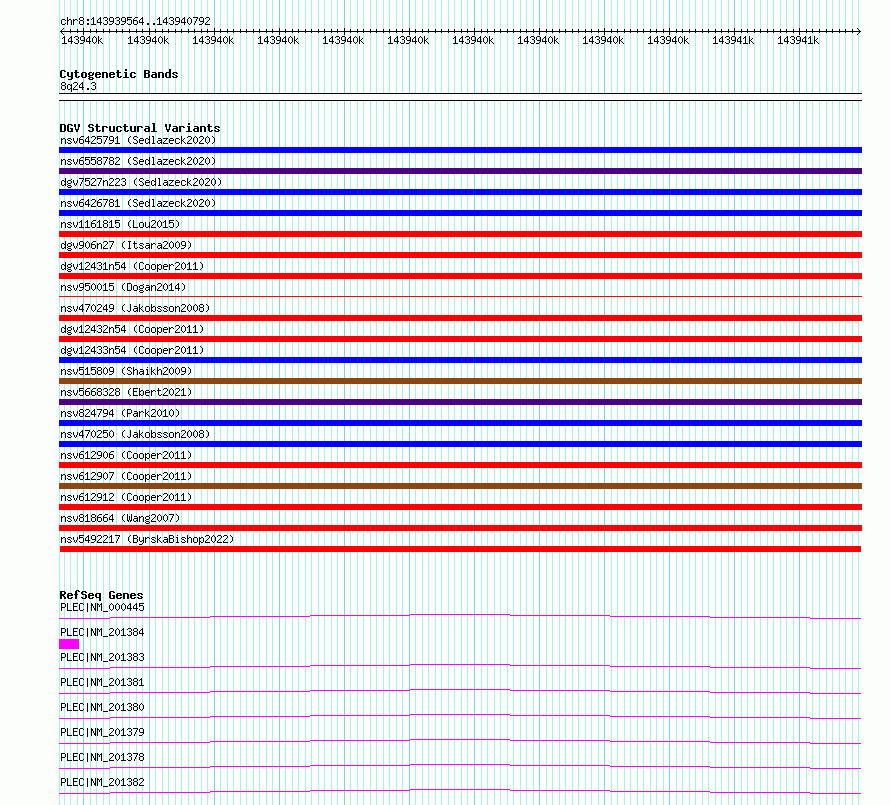
Task: Select variant nsv5492217 (ByrskaBishop2022)
Action: [147, 539]
